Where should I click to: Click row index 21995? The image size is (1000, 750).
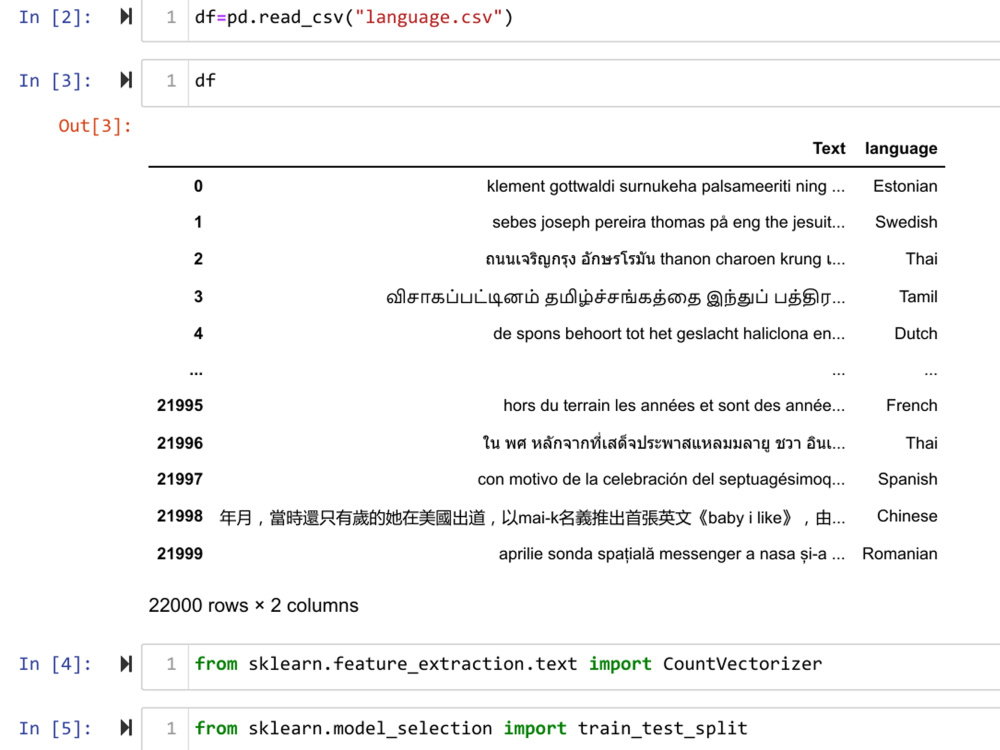pyautogui.click(x=180, y=406)
